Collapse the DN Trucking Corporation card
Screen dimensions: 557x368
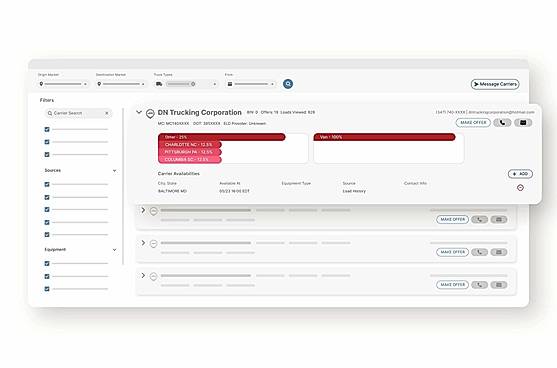coord(139,112)
